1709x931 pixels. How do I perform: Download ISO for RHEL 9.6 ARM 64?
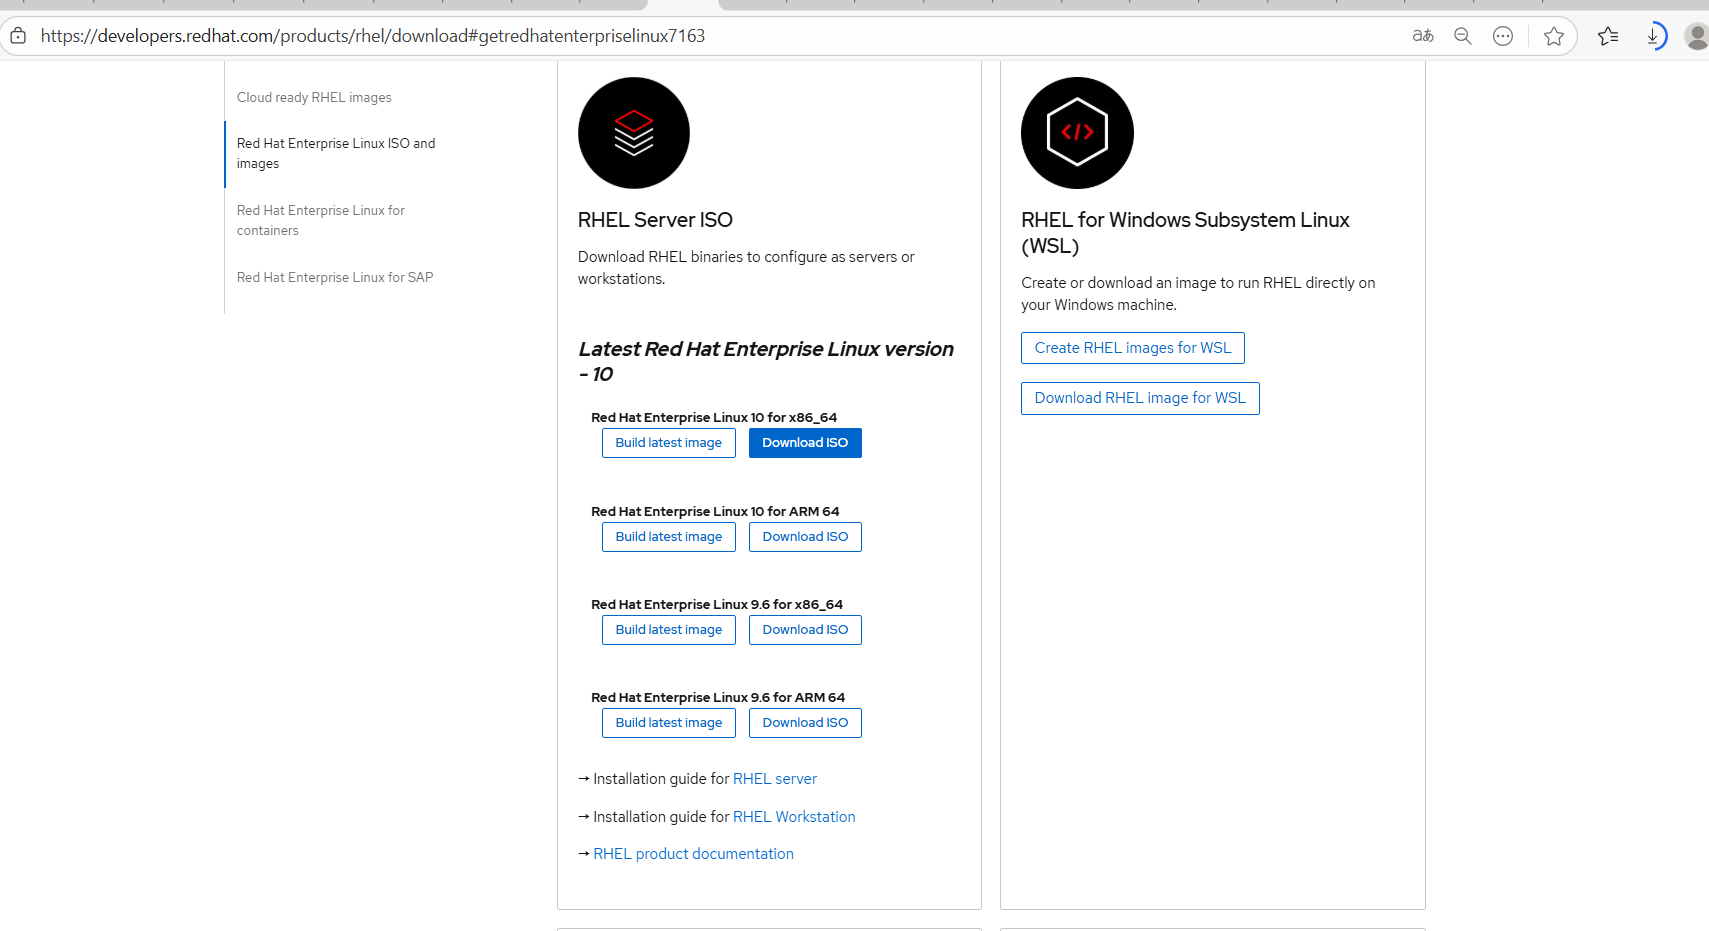coord(805,723)
